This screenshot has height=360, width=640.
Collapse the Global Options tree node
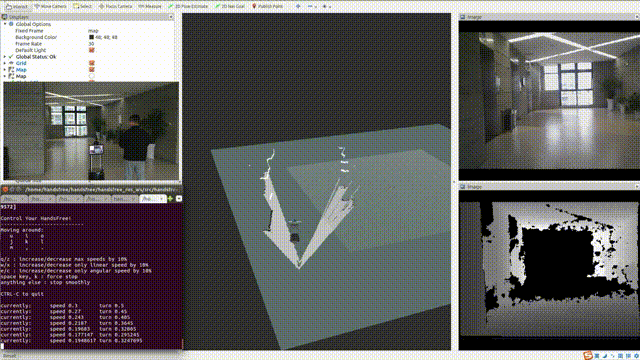point(5,24)
